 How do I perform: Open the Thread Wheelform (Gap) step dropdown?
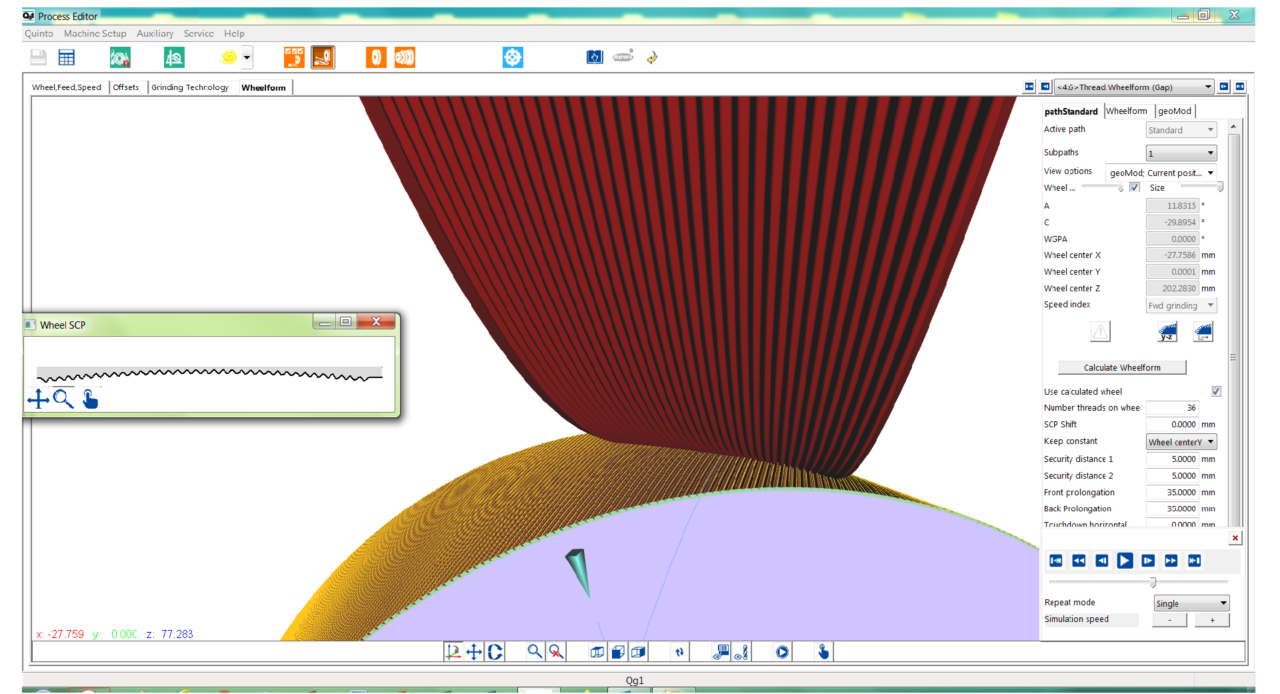1134,87
